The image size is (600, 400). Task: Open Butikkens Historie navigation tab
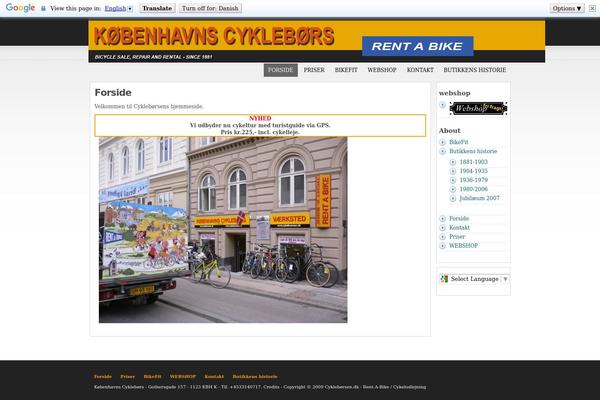(475, 70)
